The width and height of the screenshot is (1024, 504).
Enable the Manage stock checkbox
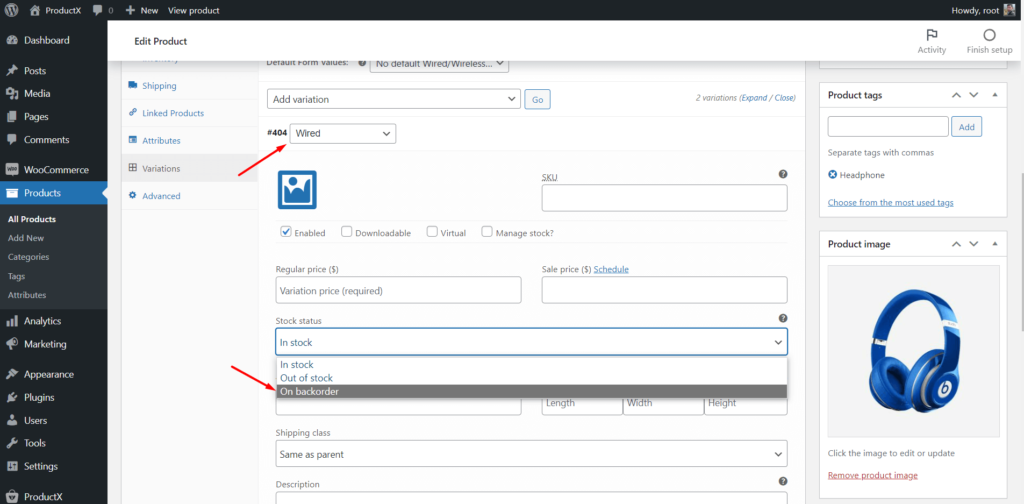tap(487, 232)
